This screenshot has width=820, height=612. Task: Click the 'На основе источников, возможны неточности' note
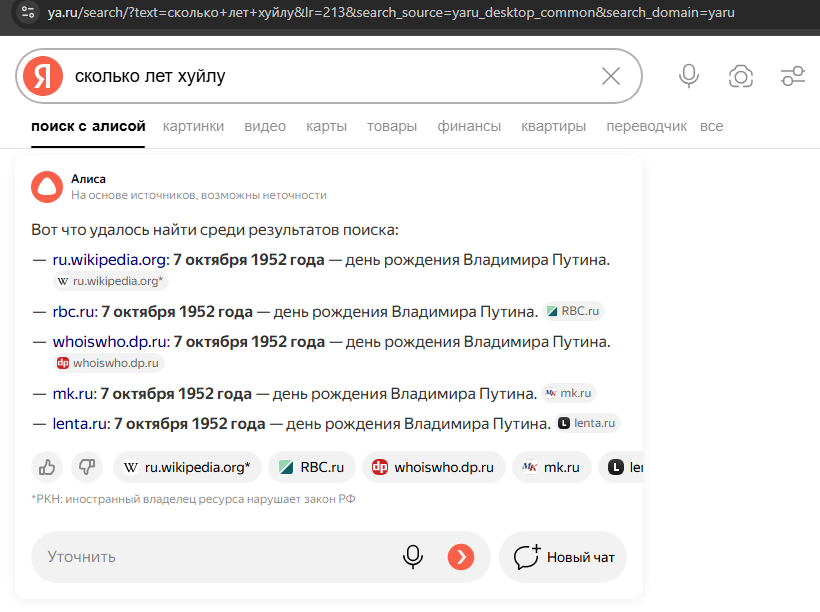coord(199,195)
